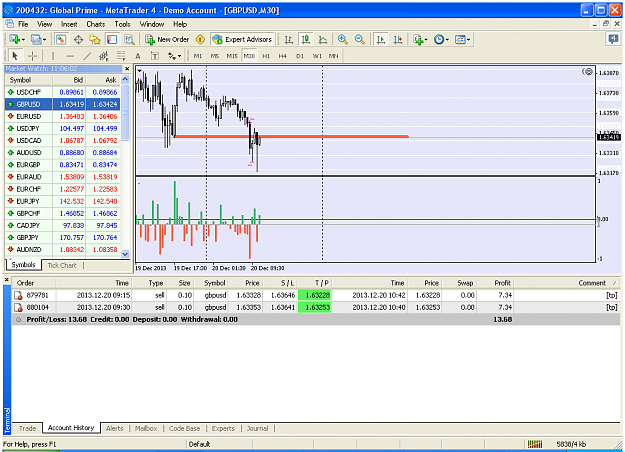Toggle the Market Watch panel button
The image size is (625, 452).
[61, 39]
